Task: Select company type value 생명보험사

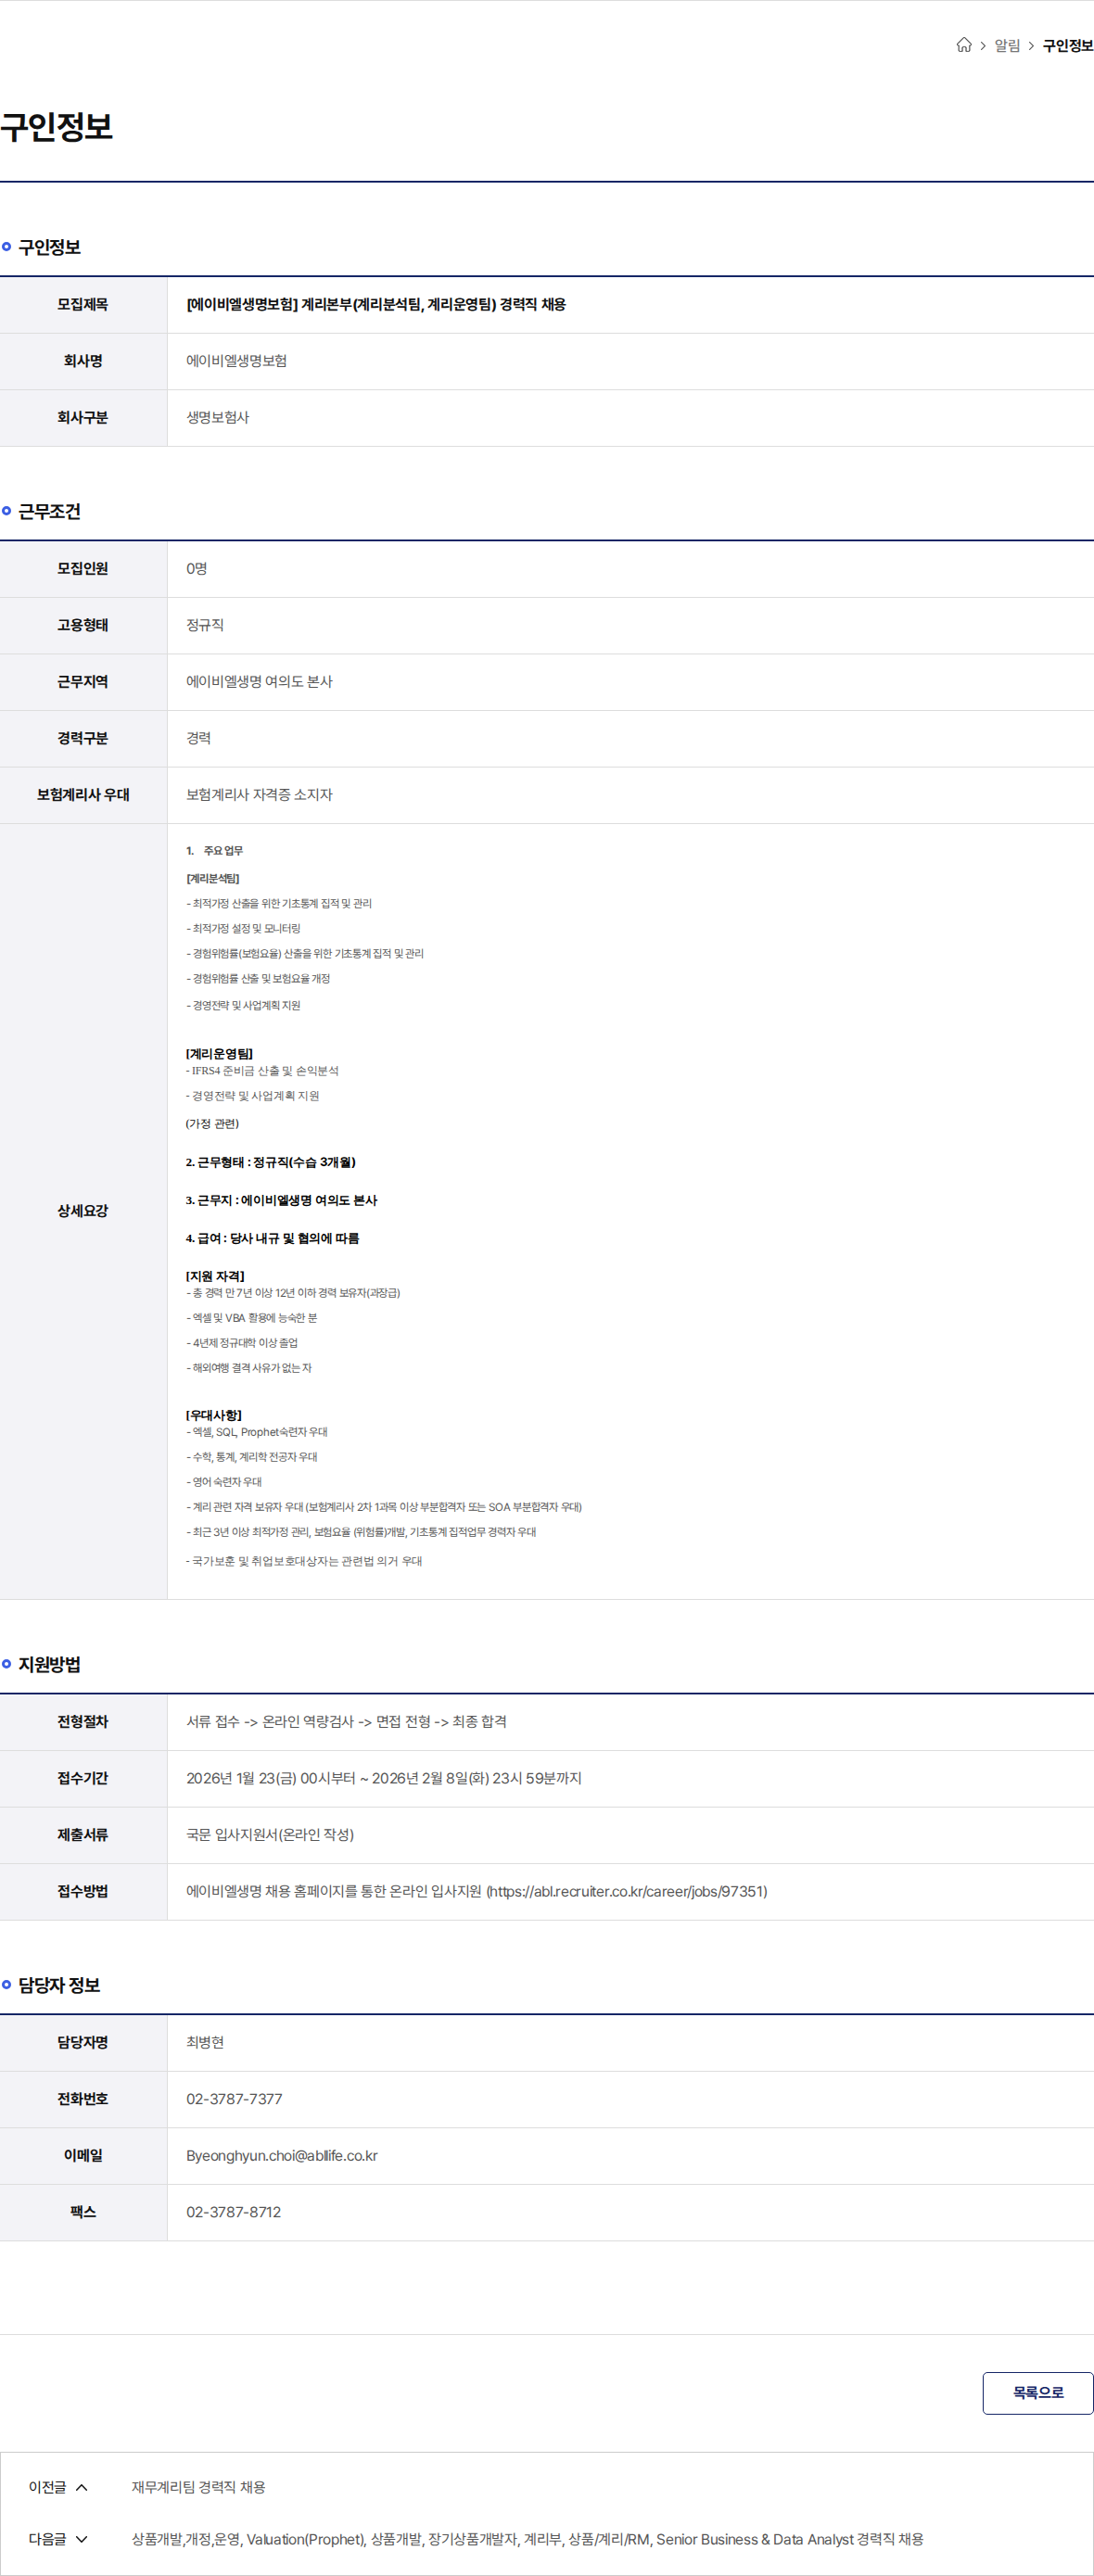Action: click(x=217, y=418)
